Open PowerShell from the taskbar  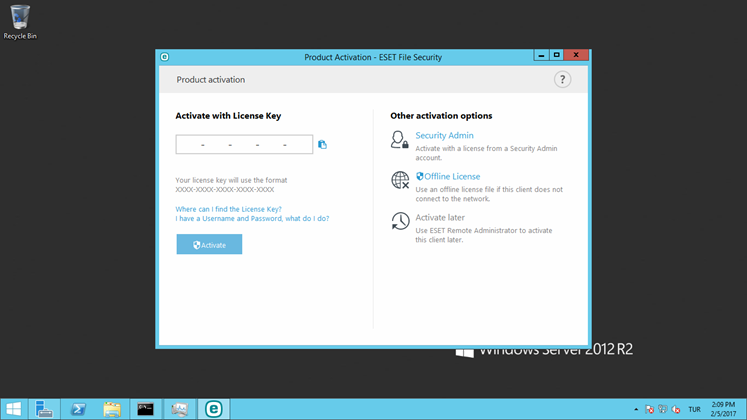coord(78,409)
